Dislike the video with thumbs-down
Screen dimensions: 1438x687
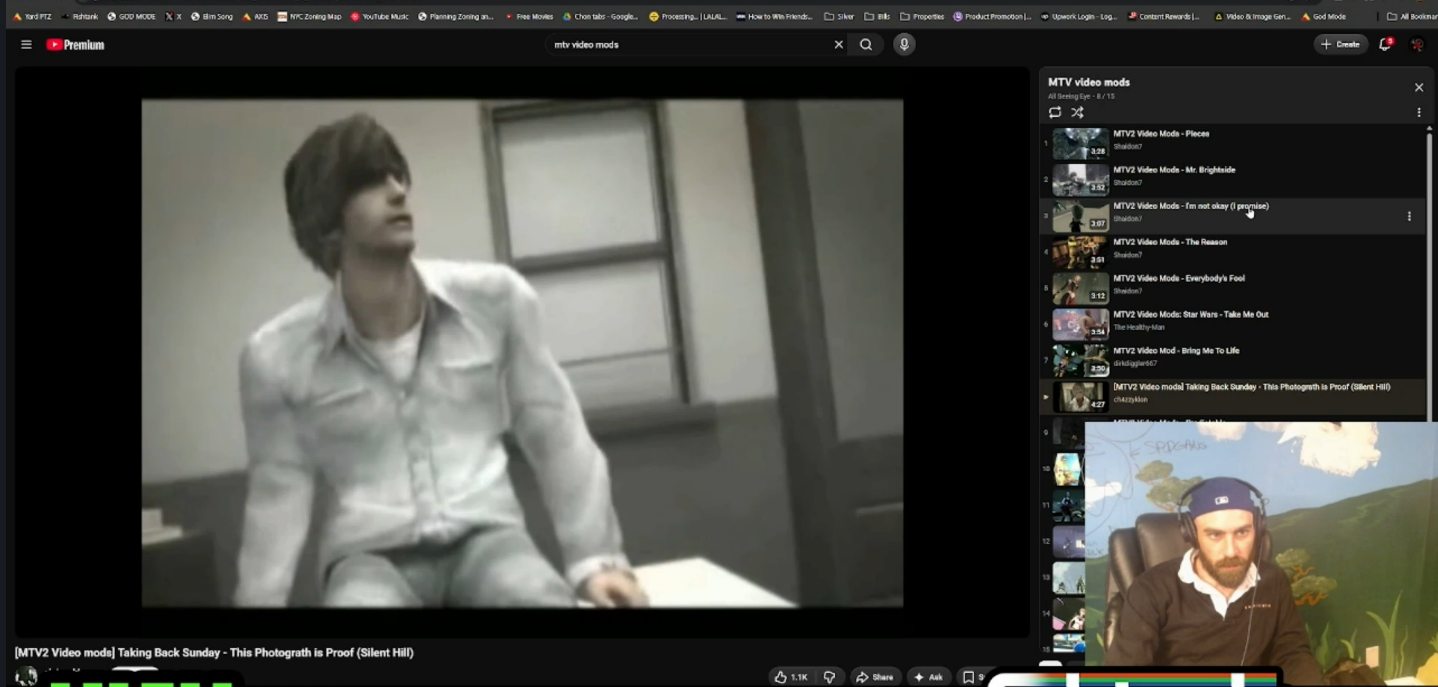click(829, 677)
